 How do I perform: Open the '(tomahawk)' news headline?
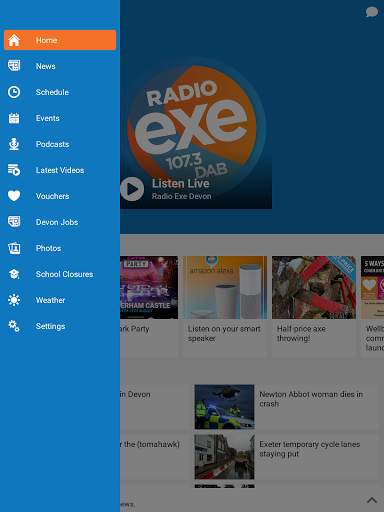[150, 444]
